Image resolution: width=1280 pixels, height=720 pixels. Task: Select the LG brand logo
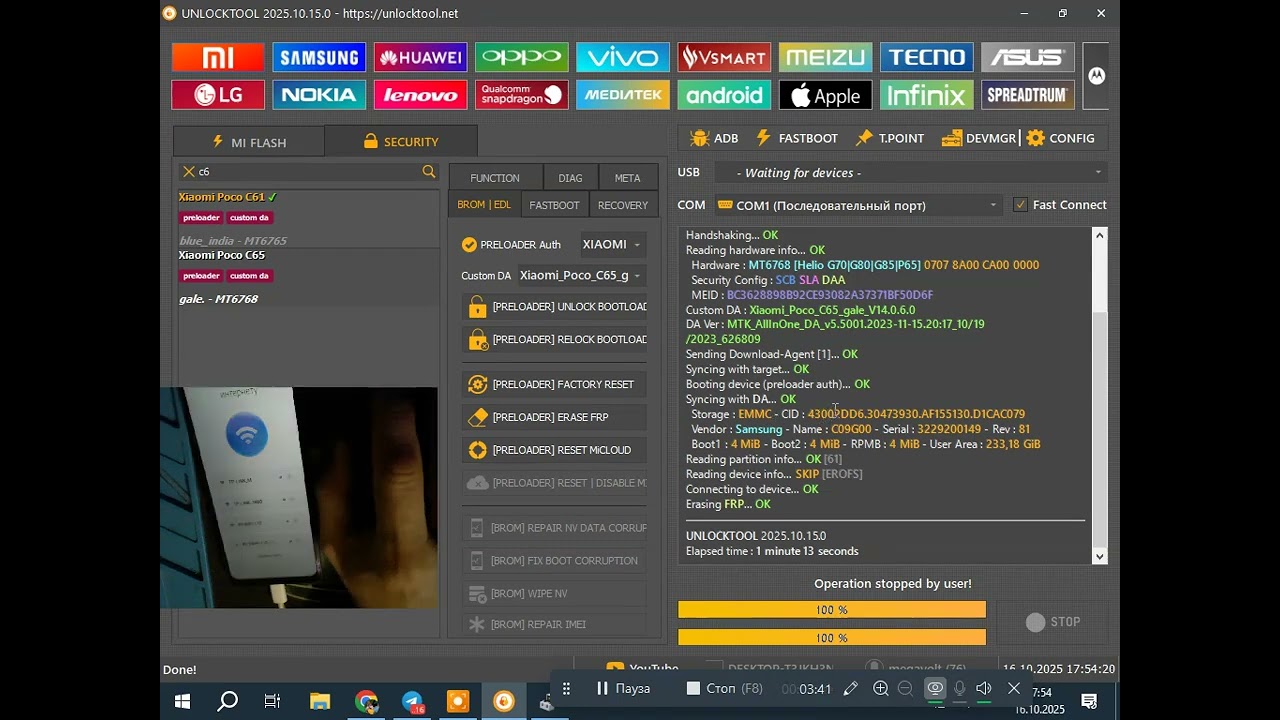pyautogui.click(x=218, y=95)
